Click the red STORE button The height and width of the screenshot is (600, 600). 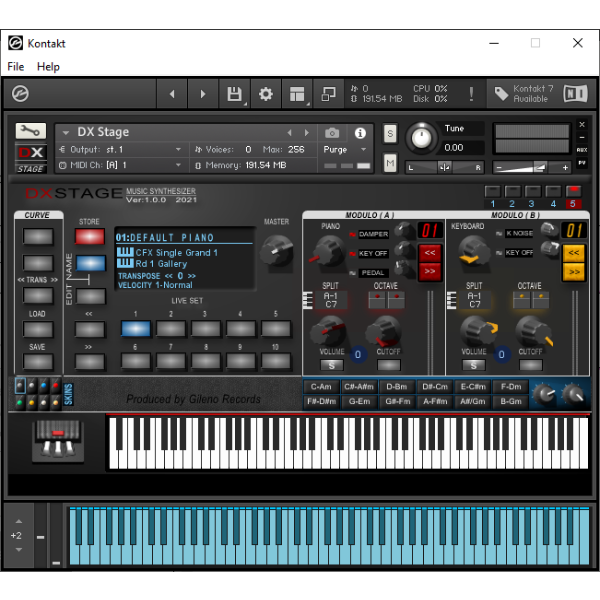point(90,236)
